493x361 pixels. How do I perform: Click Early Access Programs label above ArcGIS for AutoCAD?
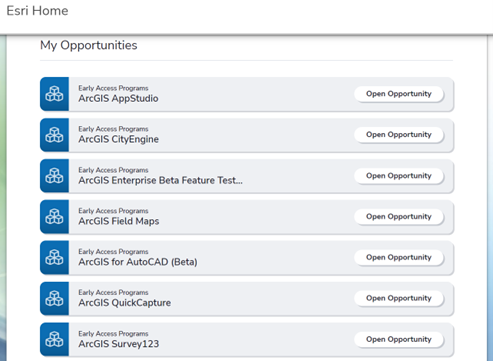pyautogui.click(x=113, y=252)
